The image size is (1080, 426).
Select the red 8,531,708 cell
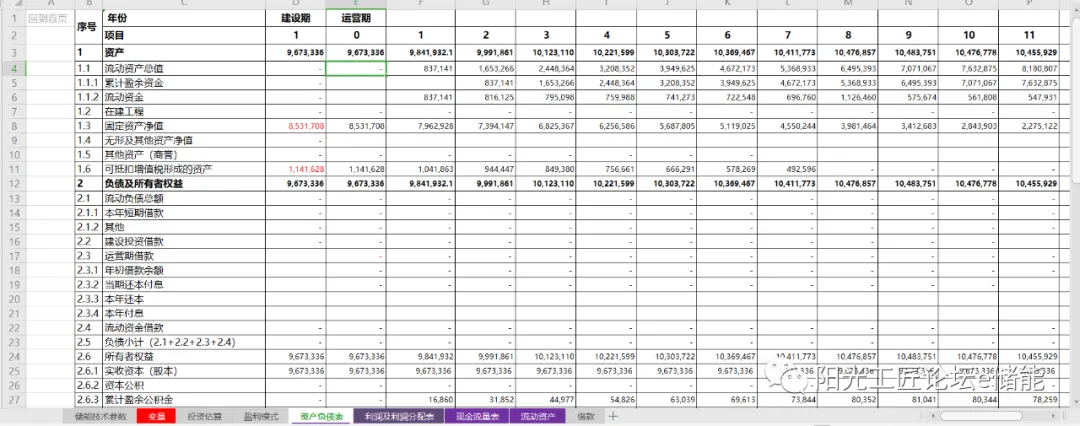click(295, 126)
